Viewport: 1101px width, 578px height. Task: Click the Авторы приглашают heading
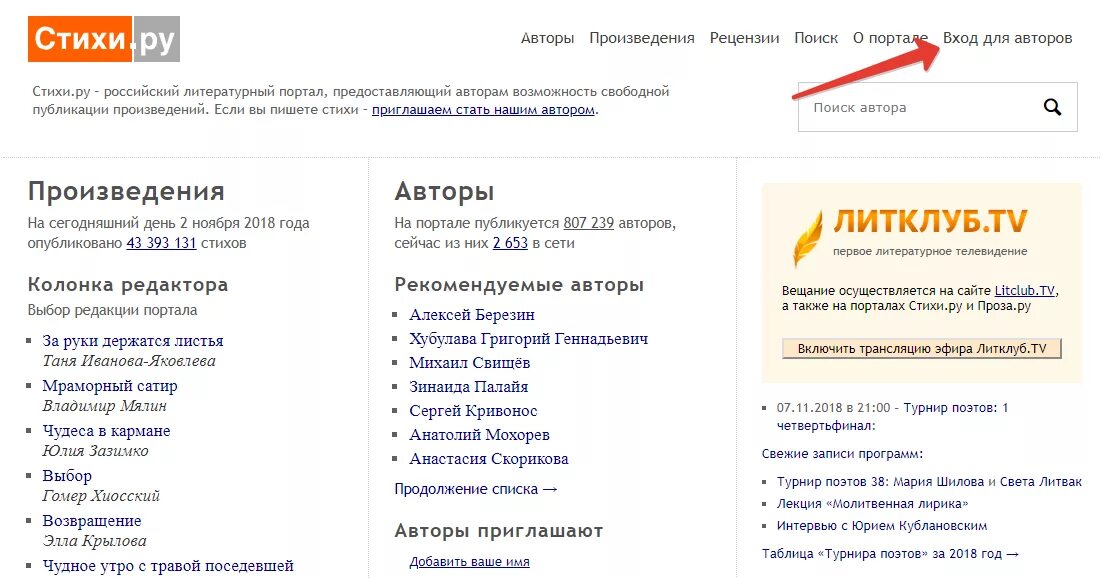point(499,531)
